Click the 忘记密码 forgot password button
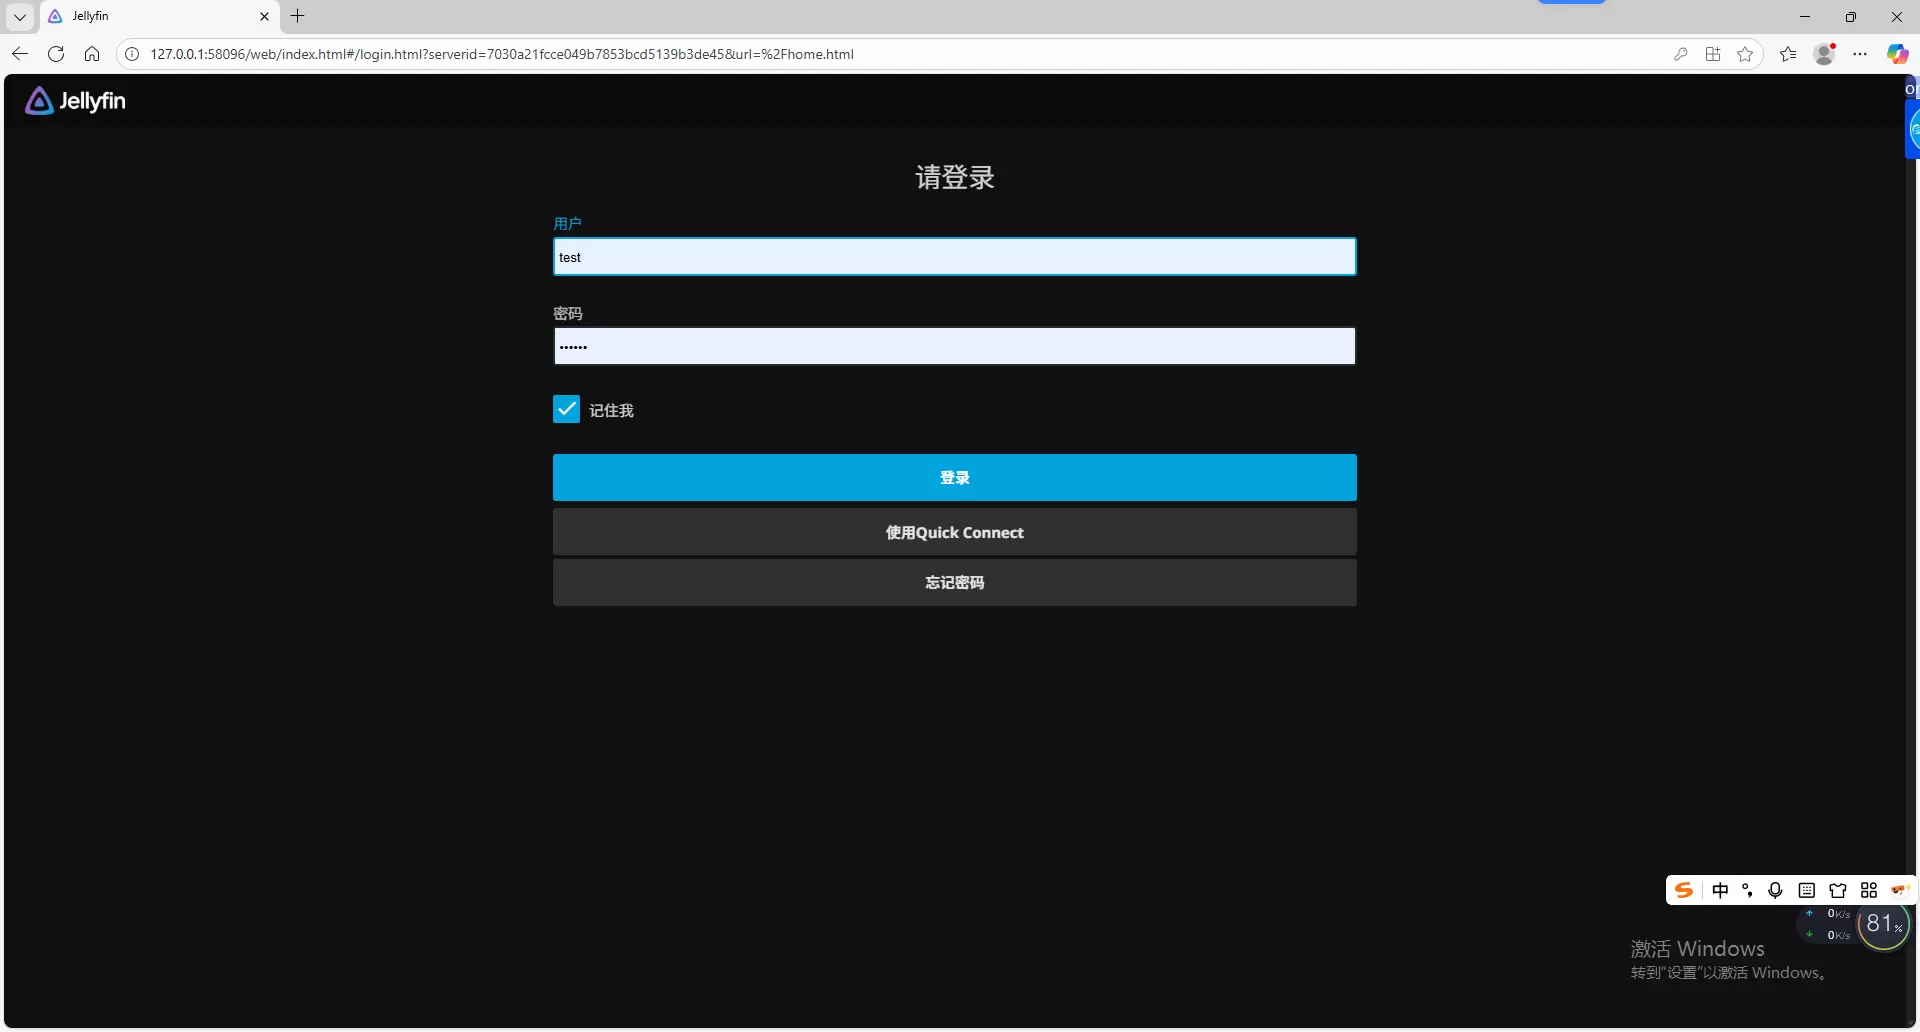The width and height of the screenshot is (1920, 1032). [954, 582]
